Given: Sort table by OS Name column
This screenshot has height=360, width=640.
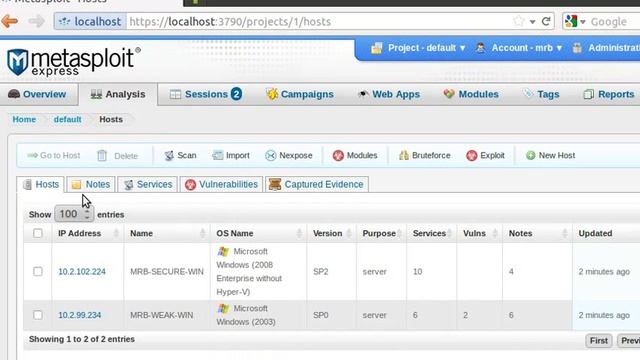Looking at the screenshot, I should coord(258,233).
